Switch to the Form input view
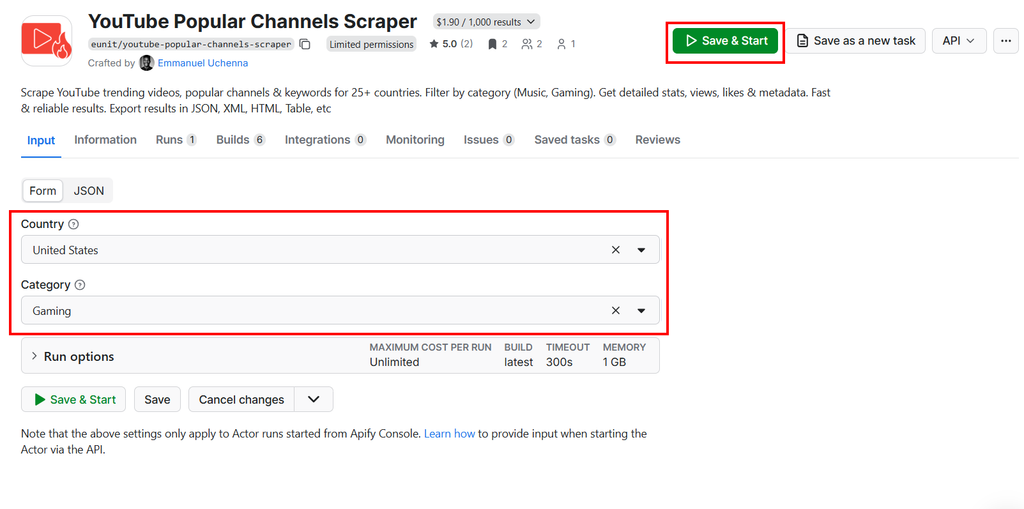 click(43, 191)
